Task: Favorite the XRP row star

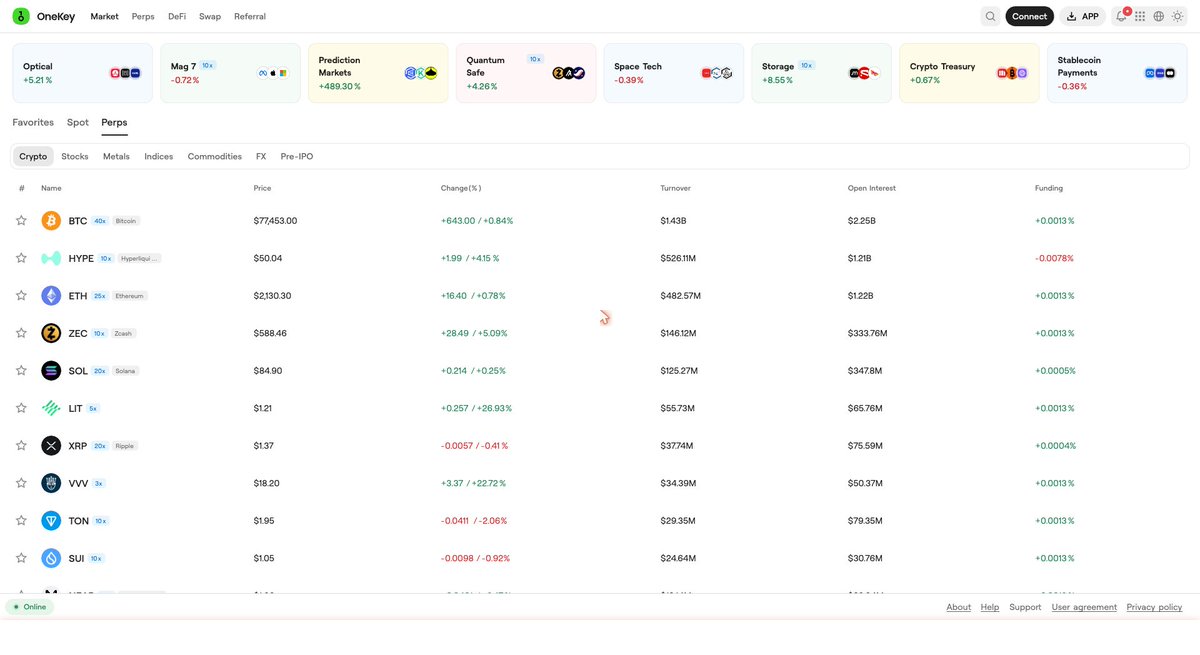Action: click(21, 445)
